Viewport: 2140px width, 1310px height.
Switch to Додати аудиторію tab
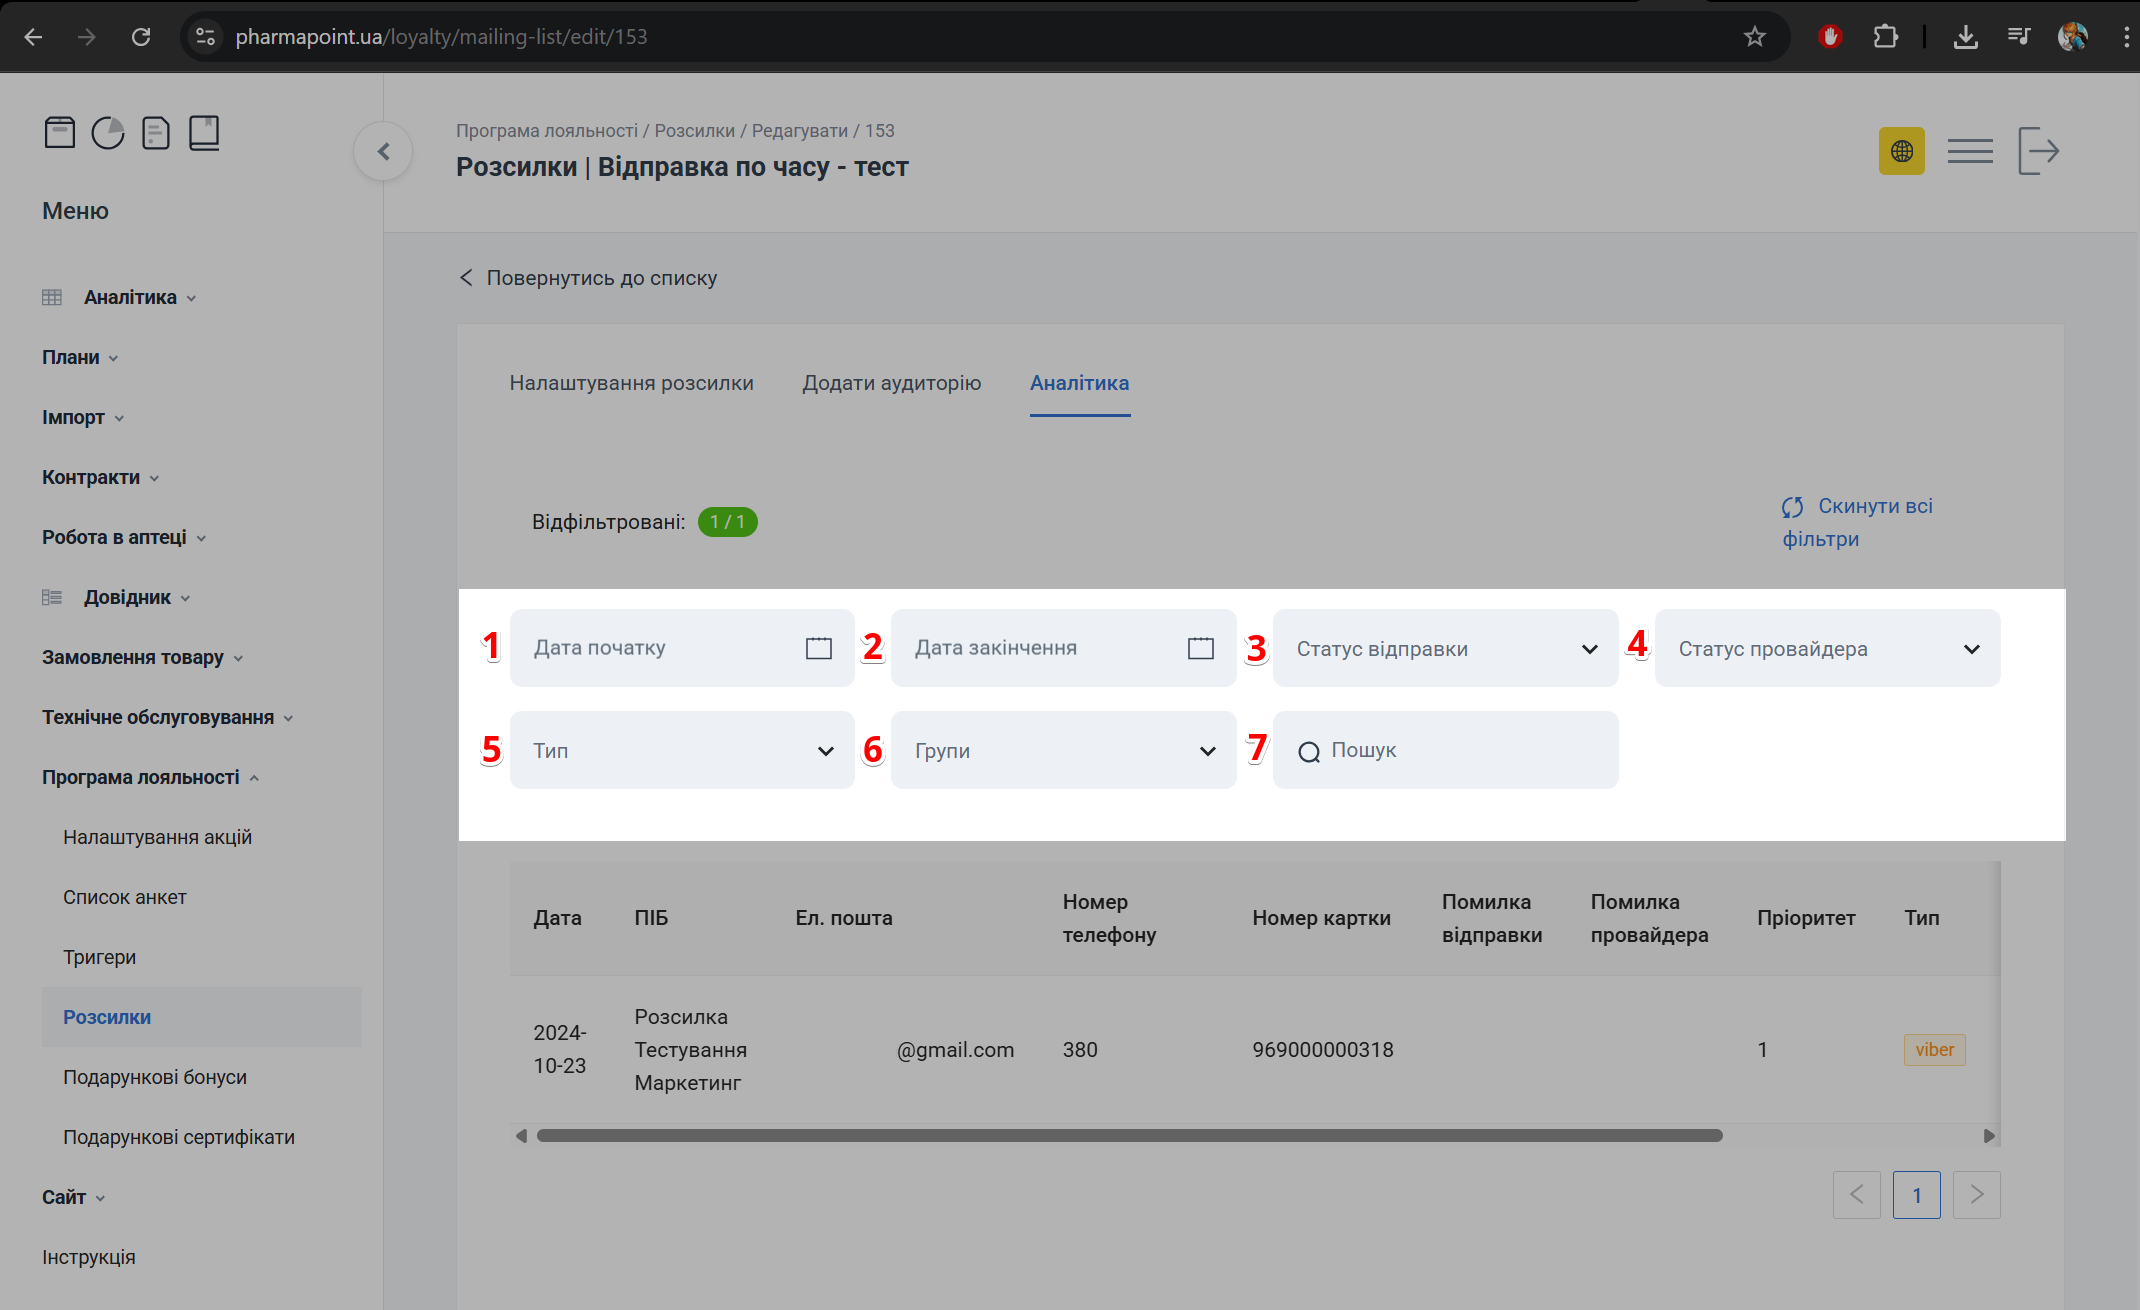pos(891,383)
